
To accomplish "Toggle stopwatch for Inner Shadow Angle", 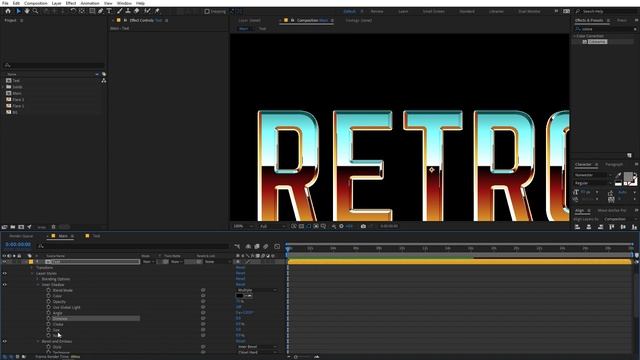I will coord(49,313).
